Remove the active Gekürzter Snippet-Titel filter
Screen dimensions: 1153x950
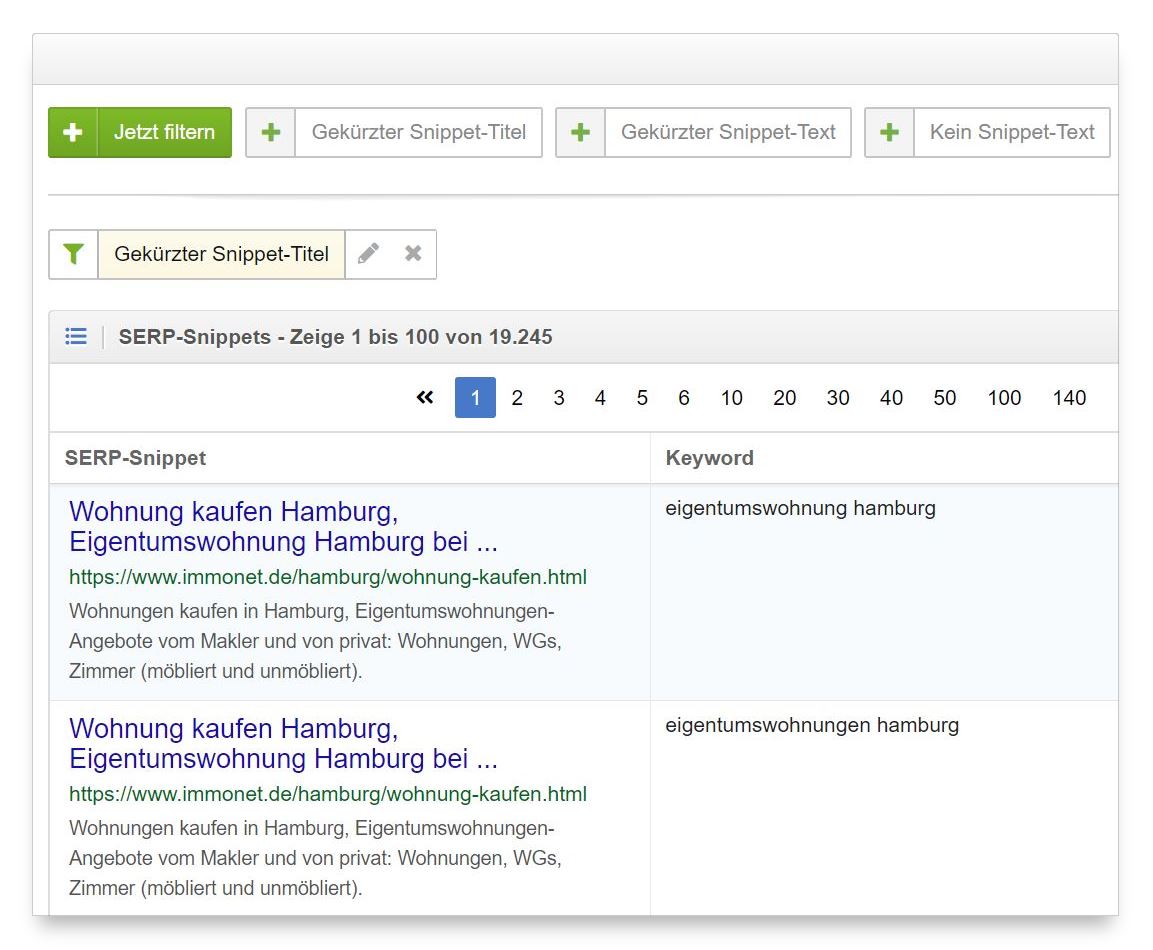[413, 254]
